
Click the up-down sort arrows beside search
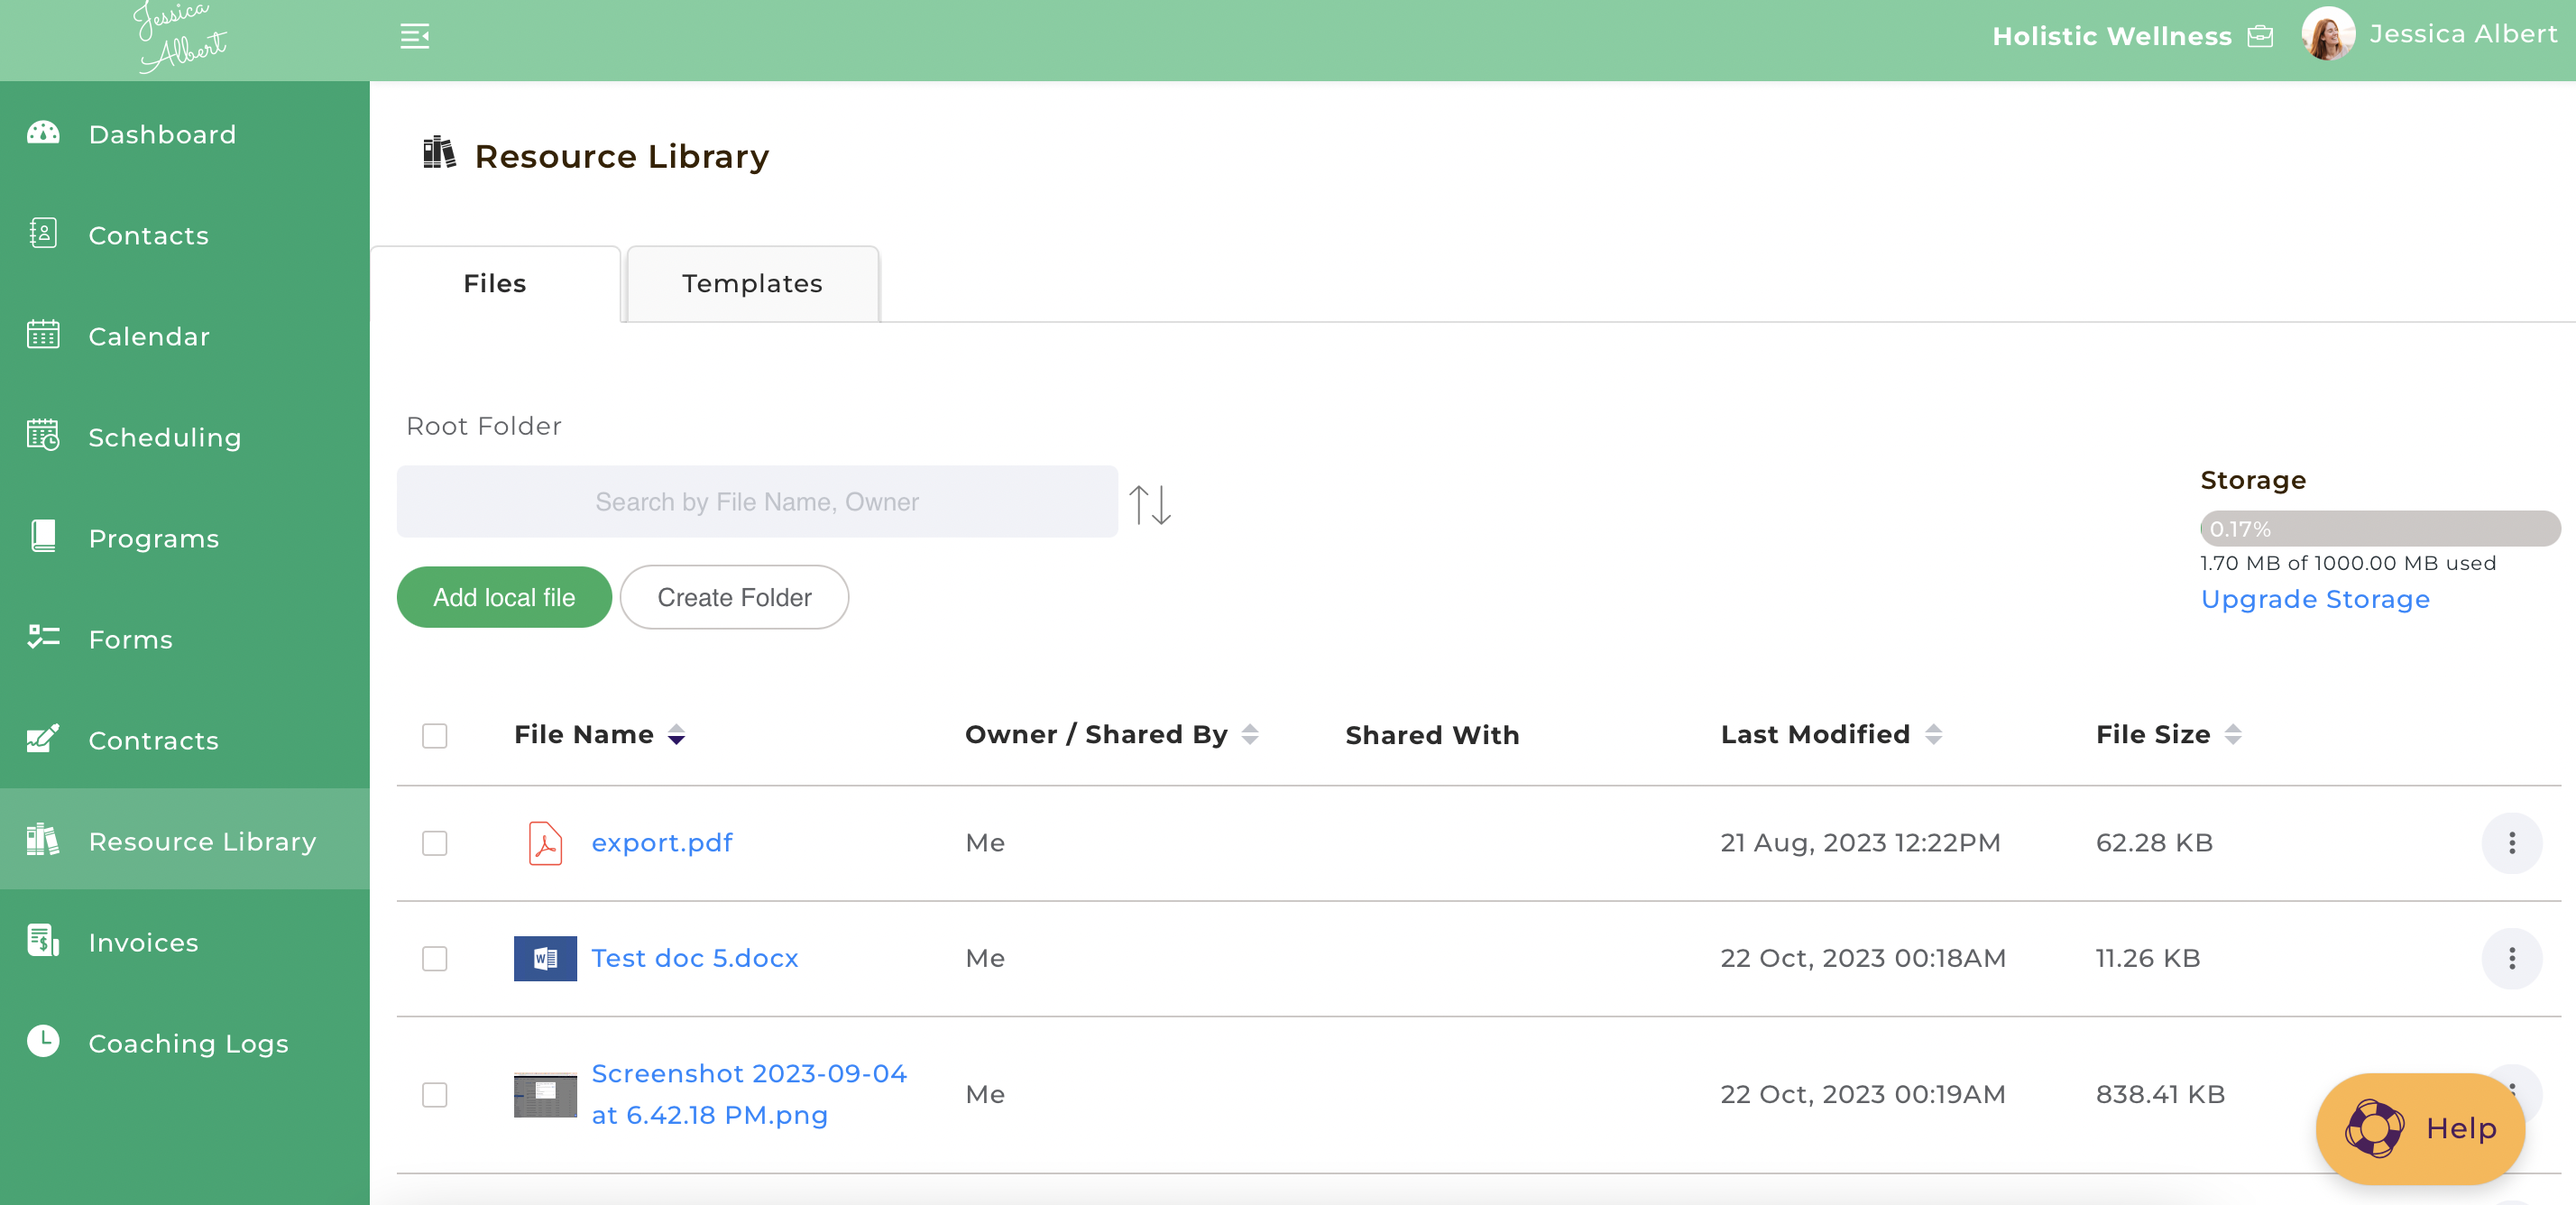pyautogui.click(x=1150, y=505)
